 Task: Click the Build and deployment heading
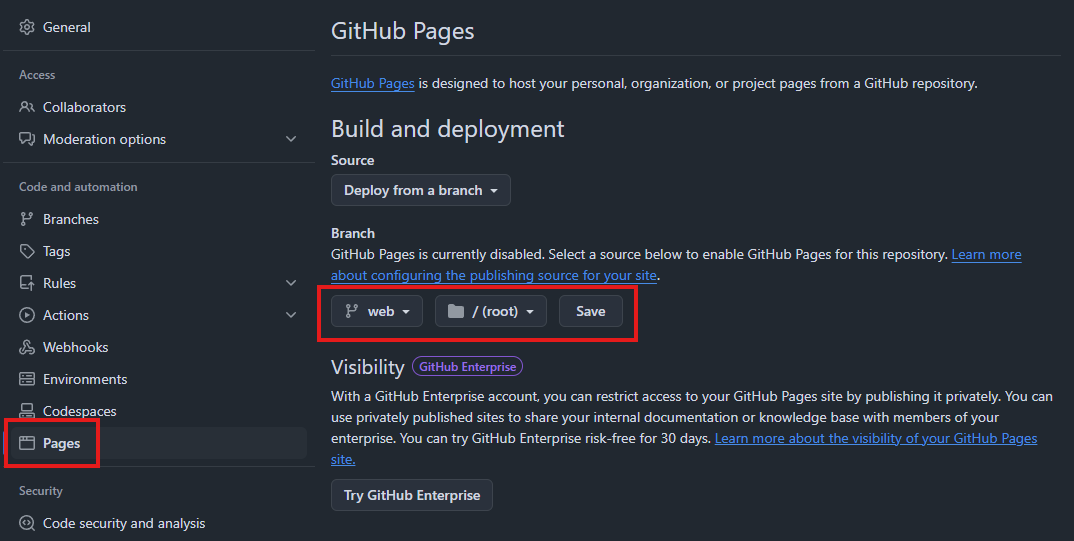pyautogui.click(x=448, y=129)
